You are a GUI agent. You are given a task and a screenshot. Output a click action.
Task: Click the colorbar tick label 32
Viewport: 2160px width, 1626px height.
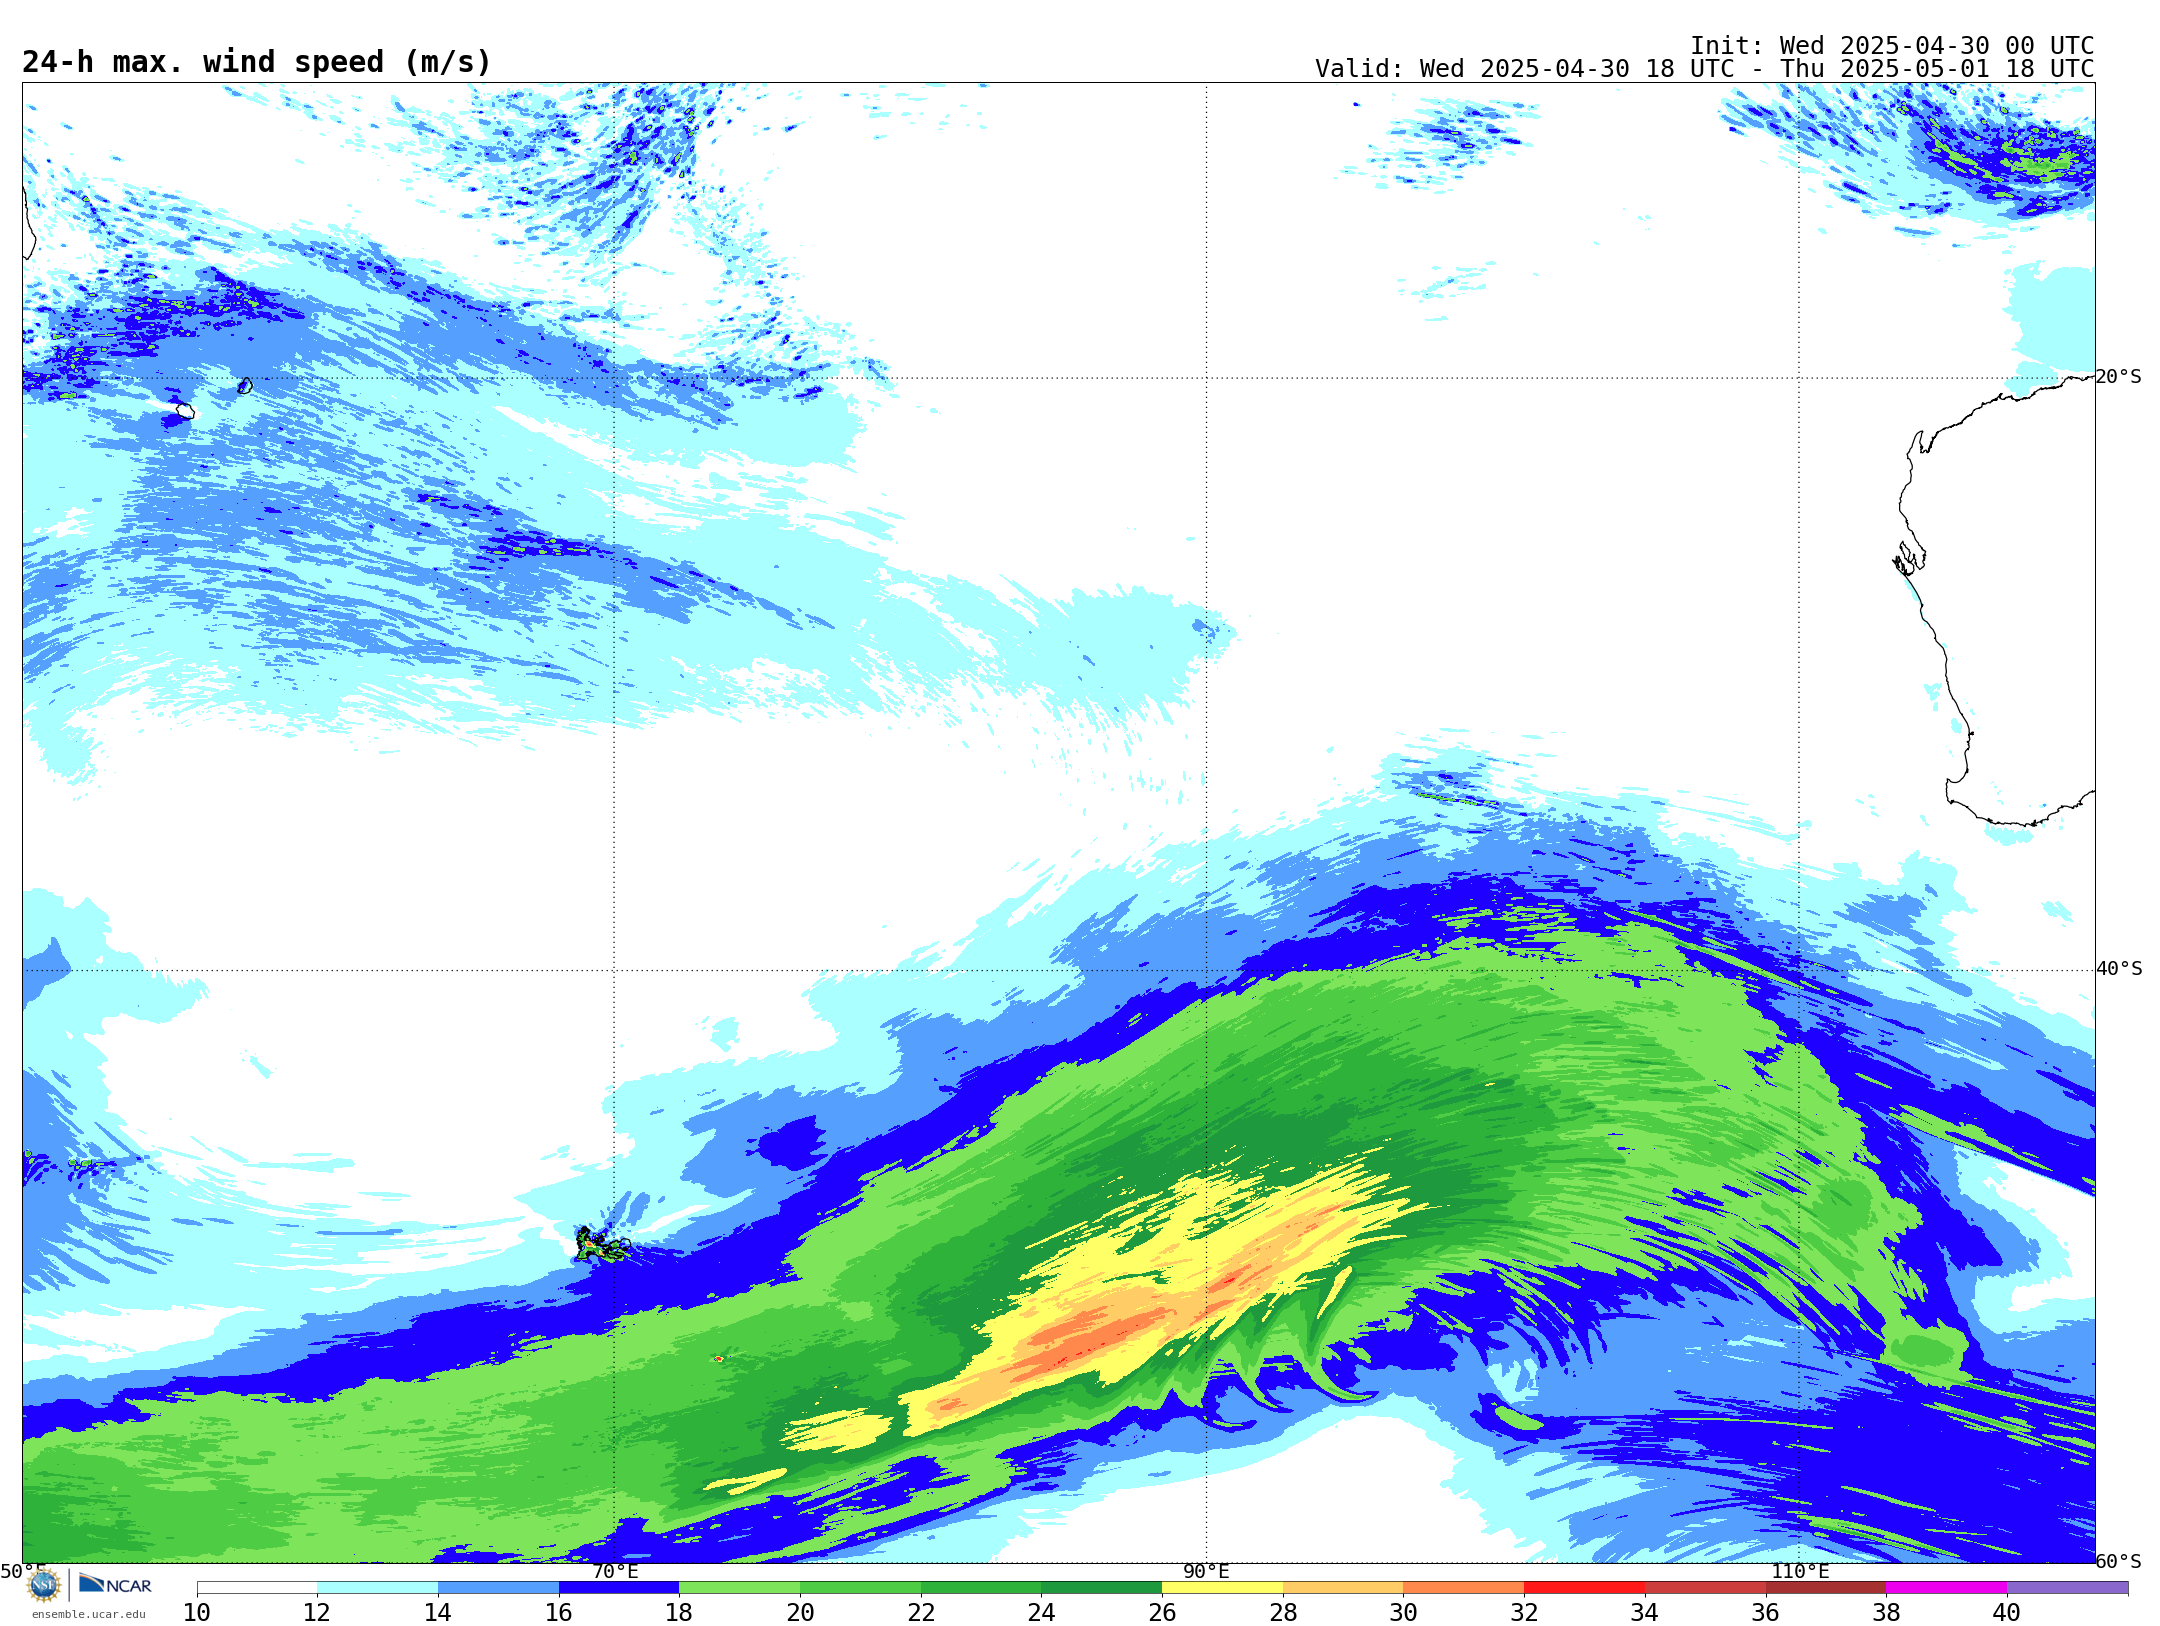1524,1612
